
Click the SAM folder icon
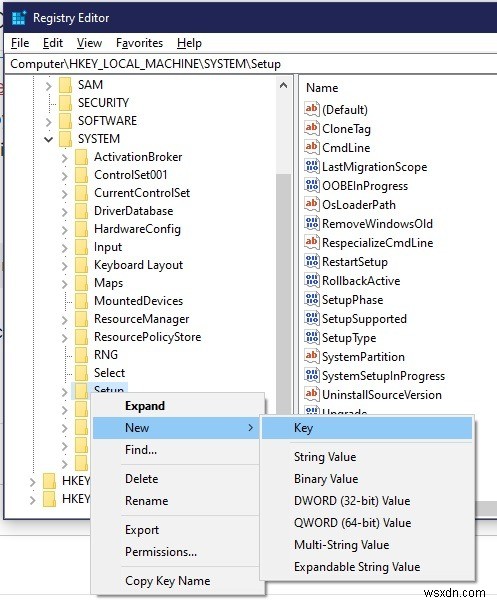pos(66,85)
